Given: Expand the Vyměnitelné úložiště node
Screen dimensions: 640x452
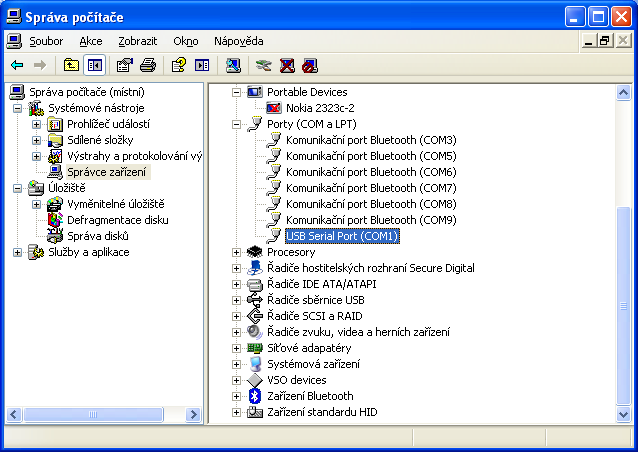Looking at the screenshot, I should 36,204.
